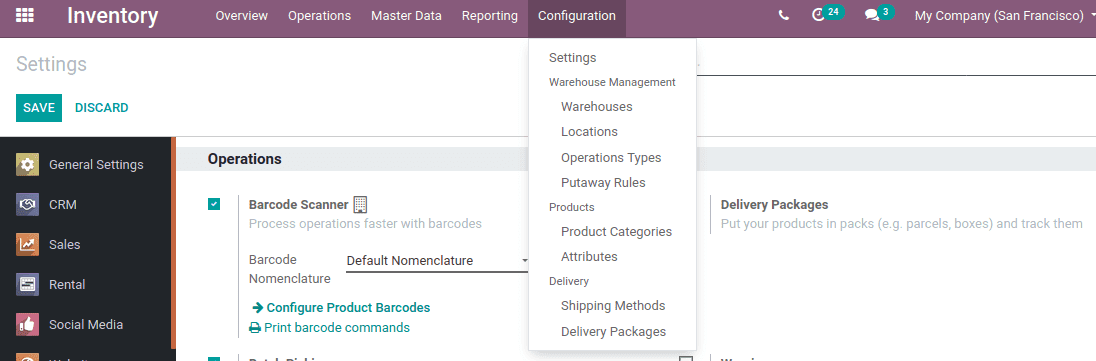1096x361 pixels.
Task: Click the Social Media thumbs-up icon
Action: [x=27, y=325]
